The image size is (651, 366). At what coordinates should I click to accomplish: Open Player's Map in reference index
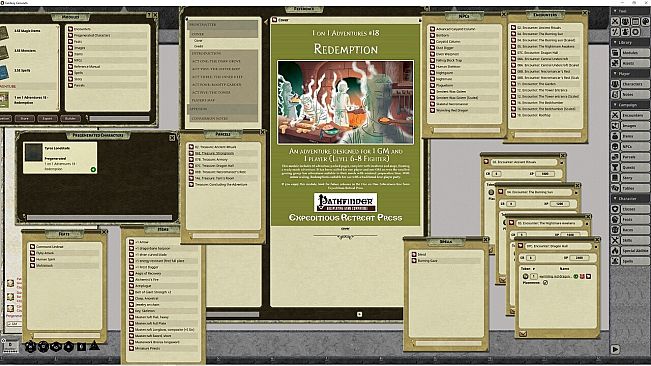[223, 100]
